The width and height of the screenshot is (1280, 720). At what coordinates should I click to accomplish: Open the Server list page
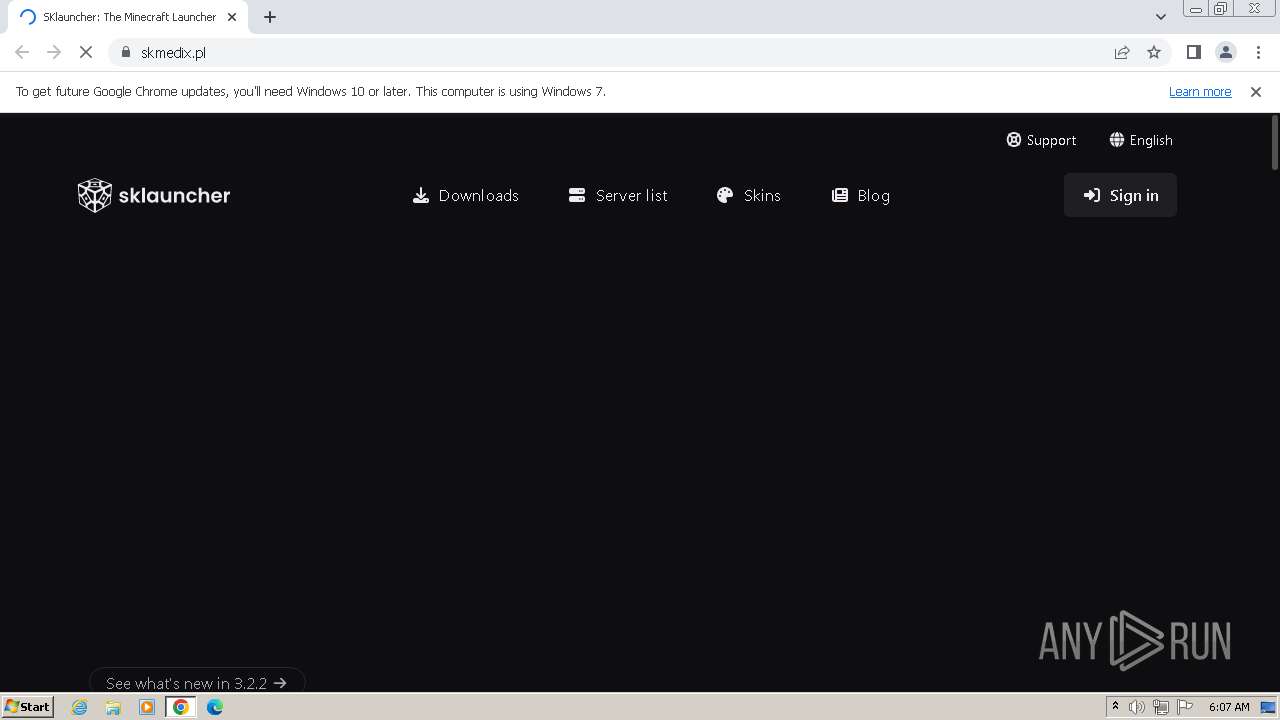(x=618, y=195)
